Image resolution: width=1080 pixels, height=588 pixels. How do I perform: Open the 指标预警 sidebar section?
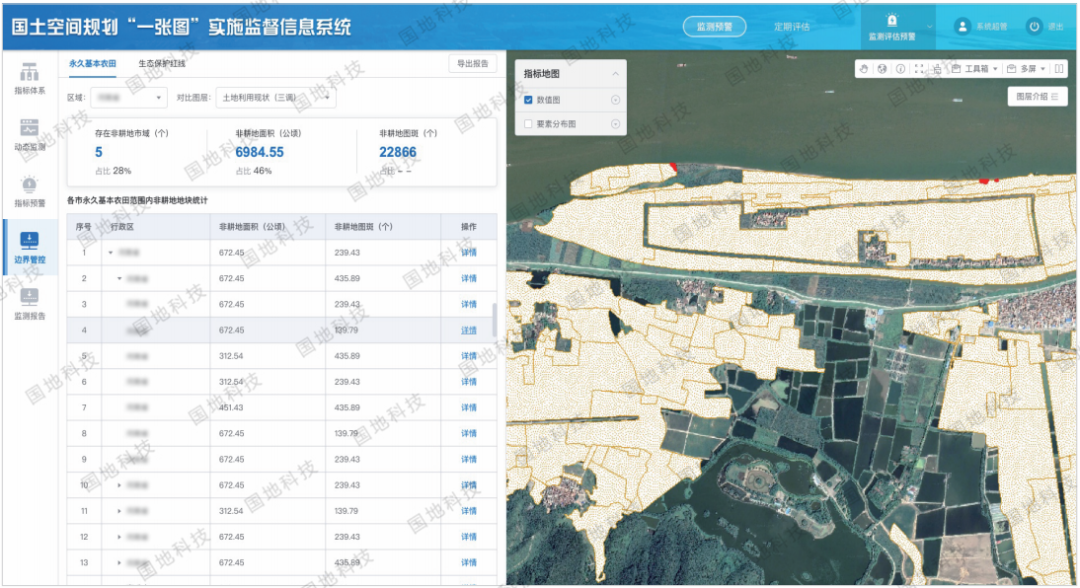pyautogui.click(x=30, y=191)
